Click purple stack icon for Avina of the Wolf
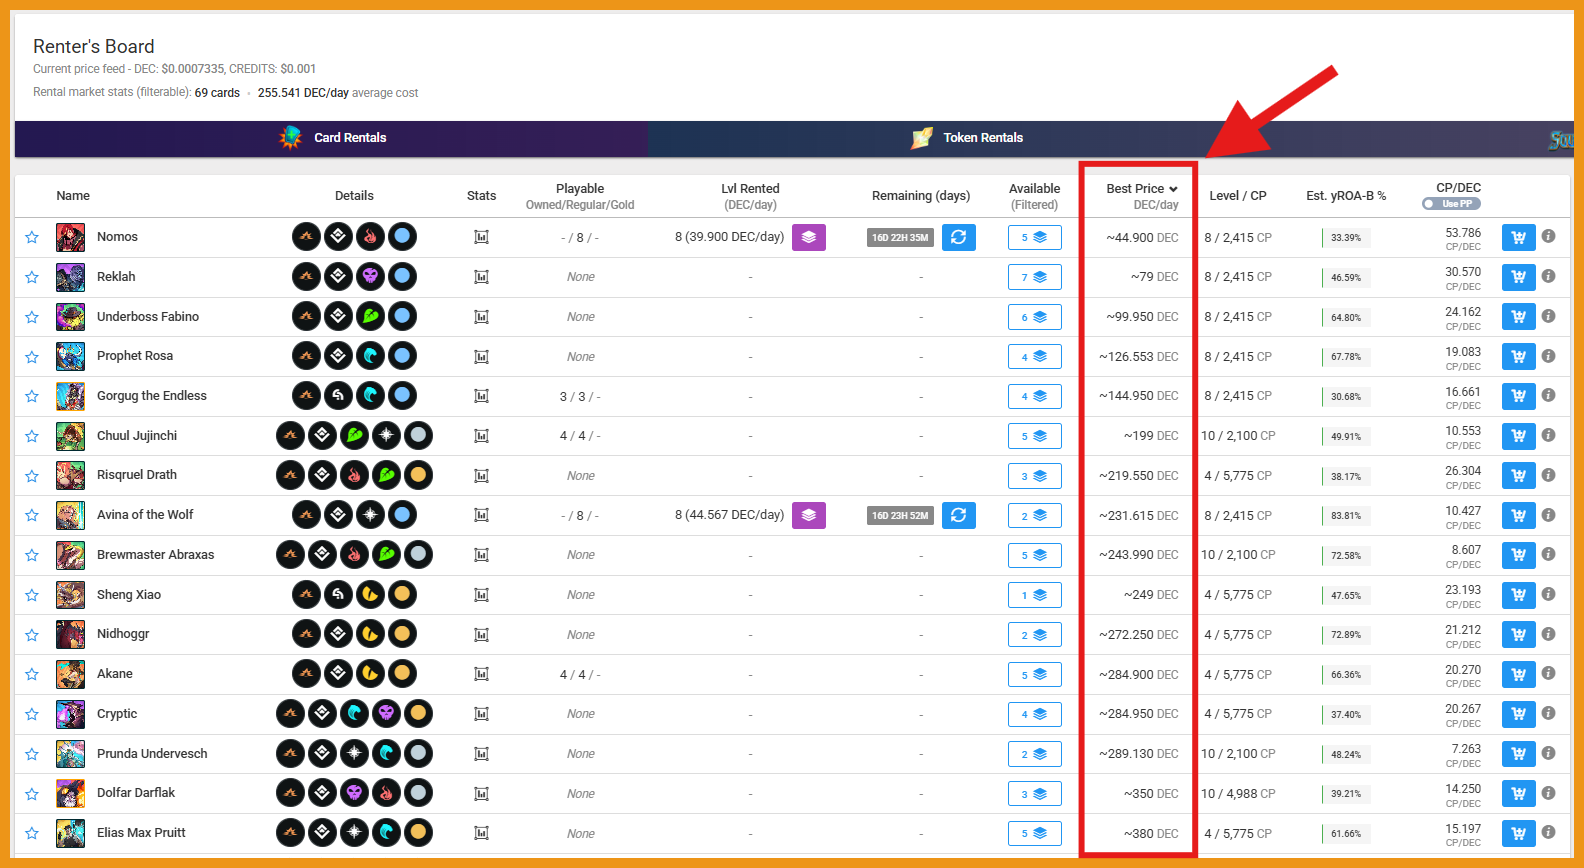The height and width of the screenshot is (868, 1584). 808,515
